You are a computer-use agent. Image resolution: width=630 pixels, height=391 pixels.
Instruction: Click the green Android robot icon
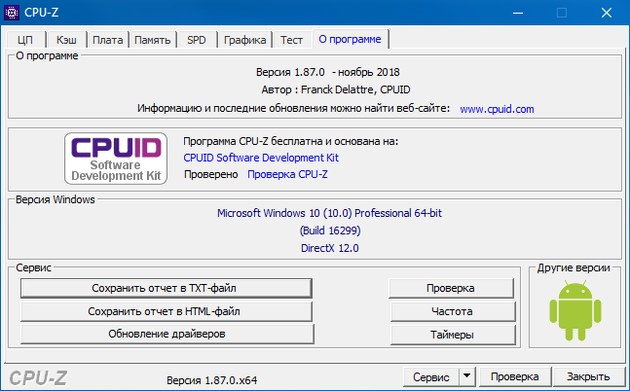pos(575,311)
